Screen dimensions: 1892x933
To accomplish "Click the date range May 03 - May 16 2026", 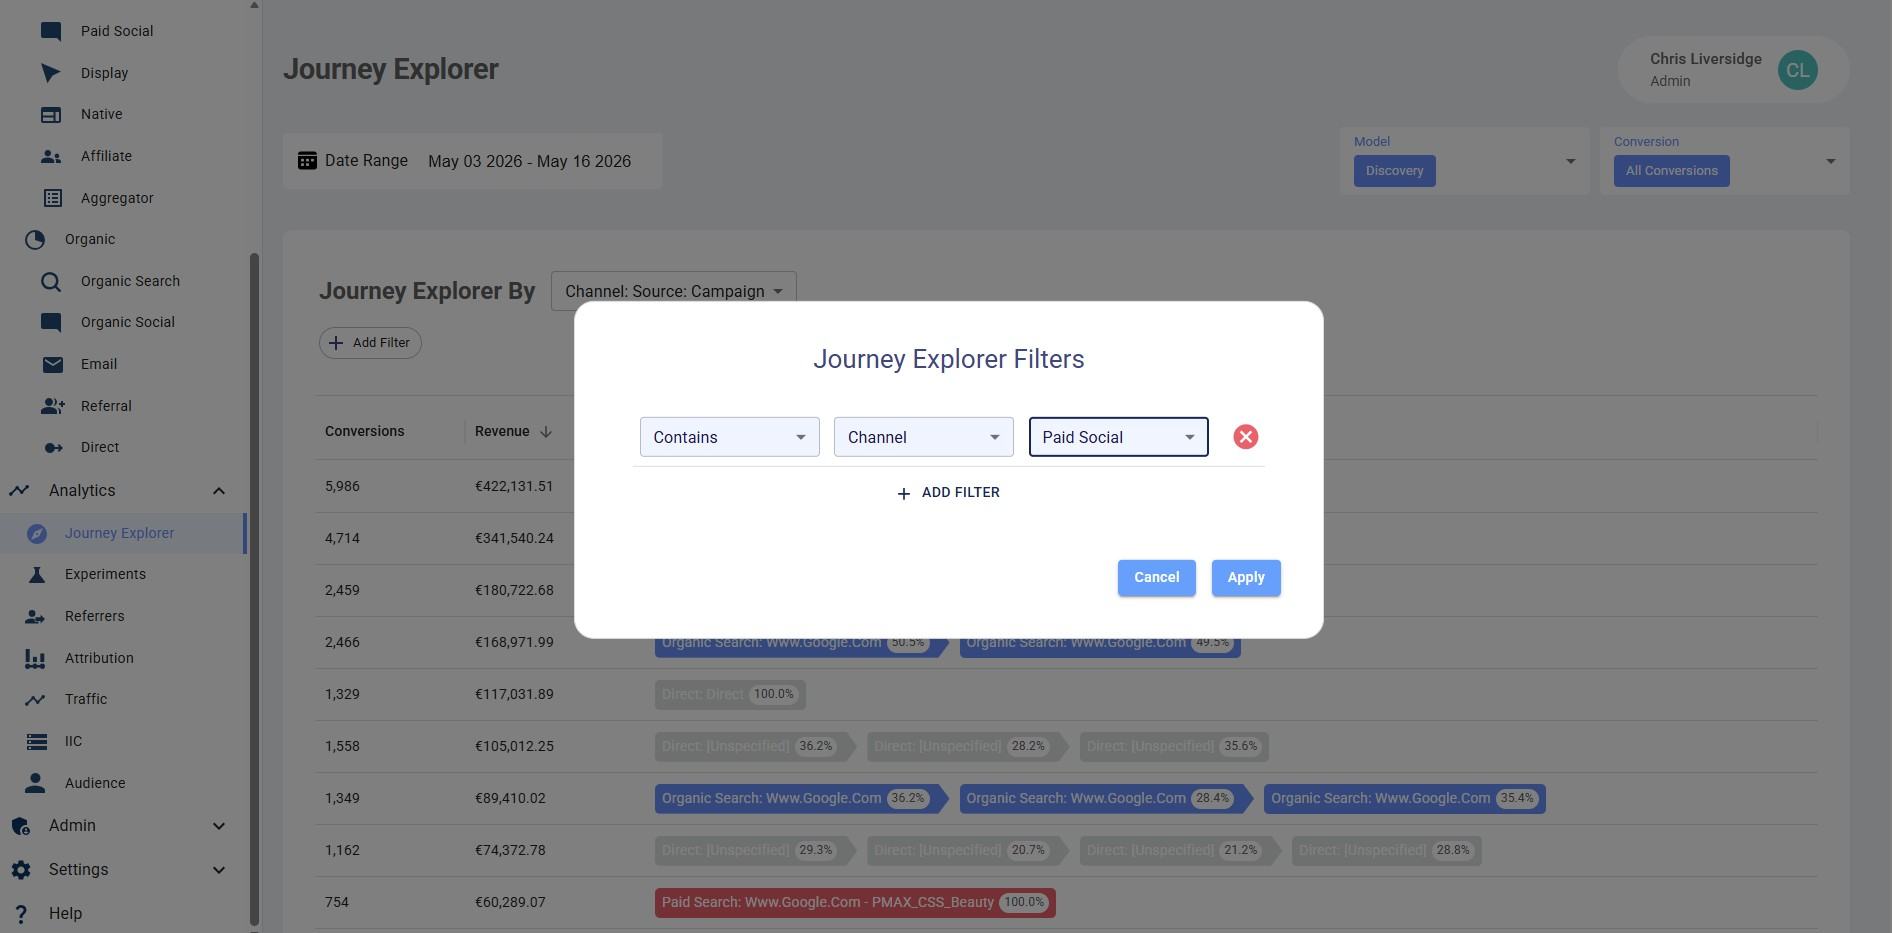I will [529, 161].
